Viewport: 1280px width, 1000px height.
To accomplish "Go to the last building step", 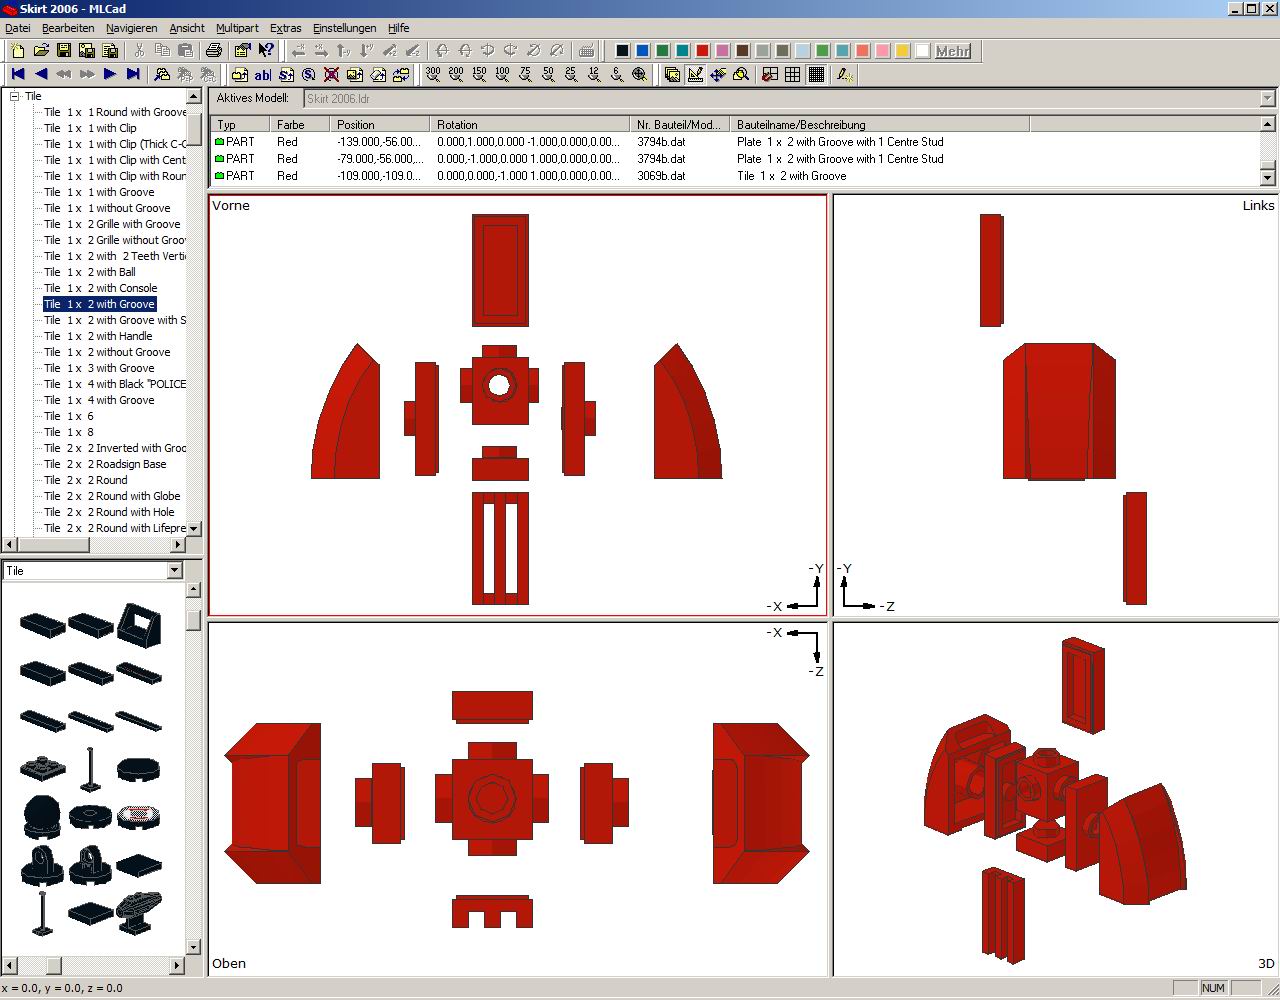I will tap(133, 74).
